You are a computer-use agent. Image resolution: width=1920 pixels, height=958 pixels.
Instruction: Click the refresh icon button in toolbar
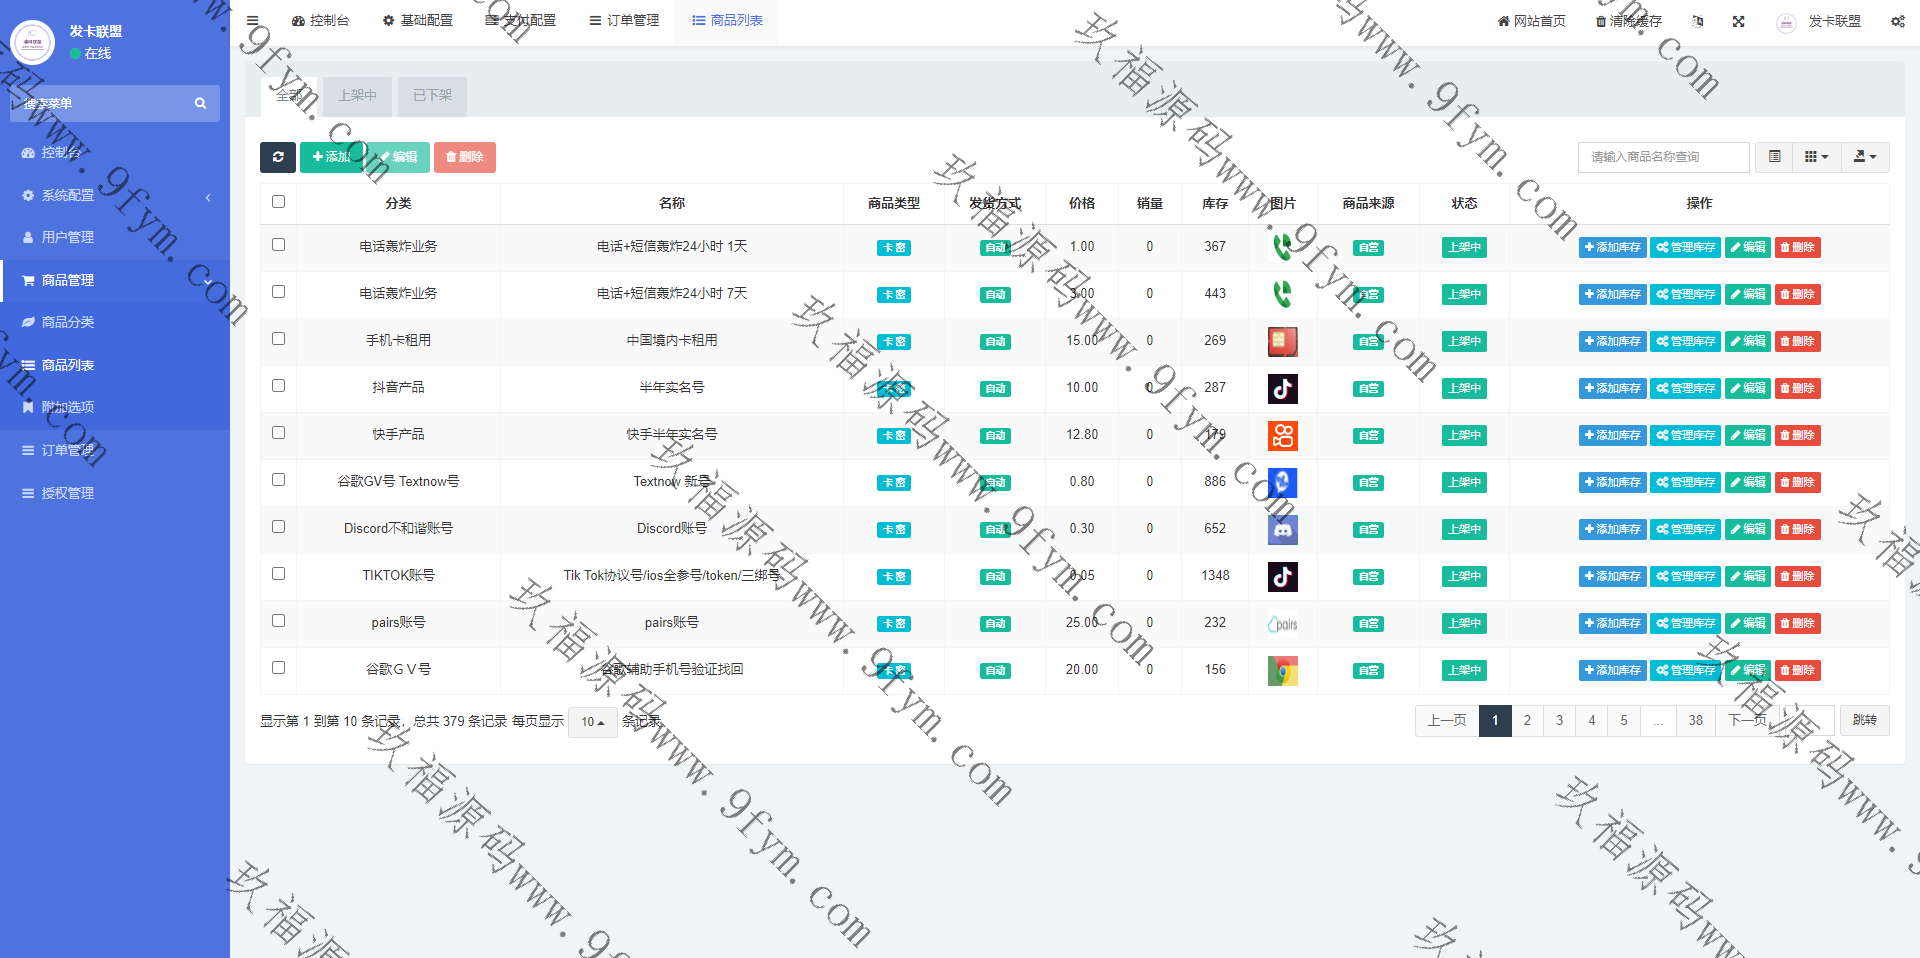[x=278, y=157]
